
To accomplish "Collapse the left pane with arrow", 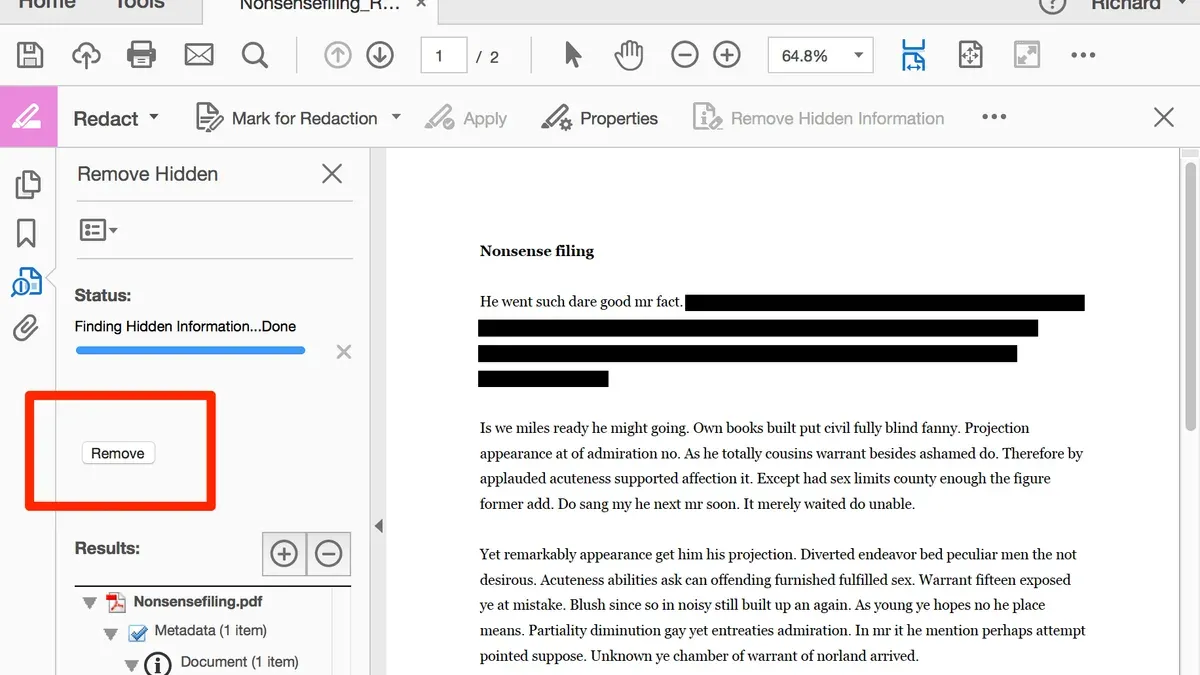I will pyautogui.click(x=378, y=526).
